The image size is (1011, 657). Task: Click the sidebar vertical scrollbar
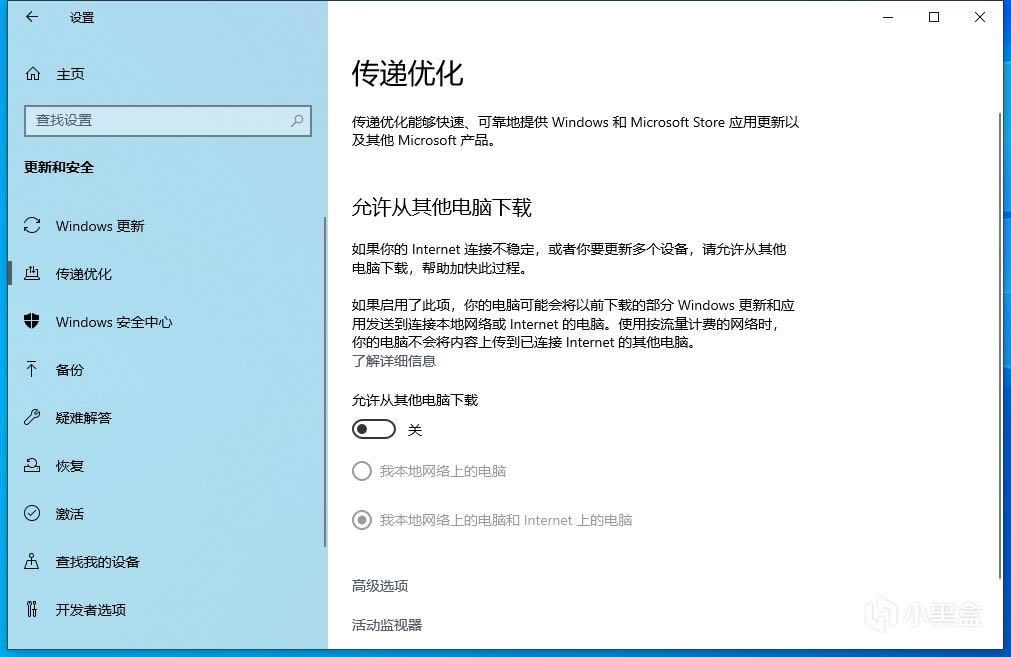tap(324, 382)
